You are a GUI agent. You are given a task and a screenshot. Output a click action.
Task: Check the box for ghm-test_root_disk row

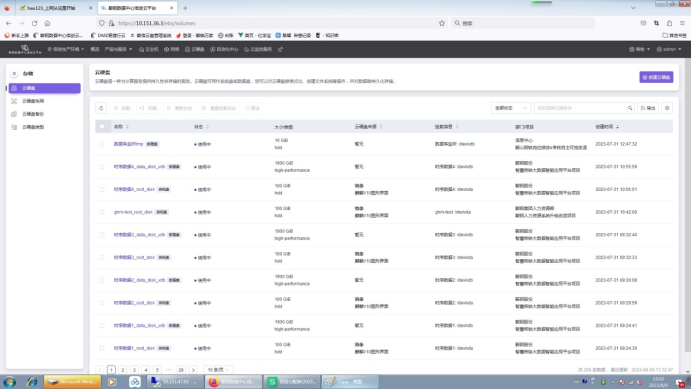pyautogui.click(x=102, y=212)
